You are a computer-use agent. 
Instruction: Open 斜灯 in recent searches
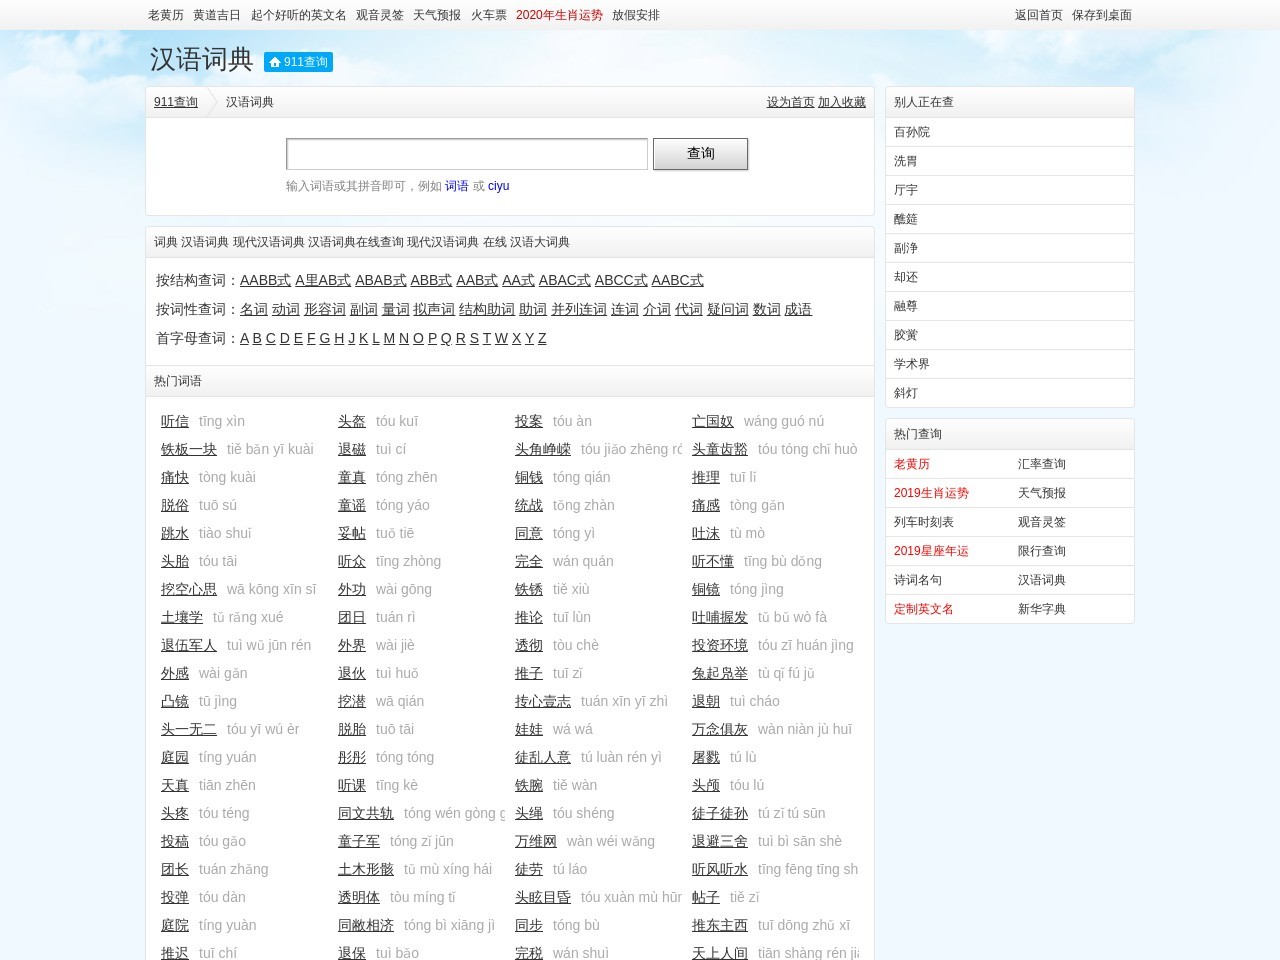[906, 393]
